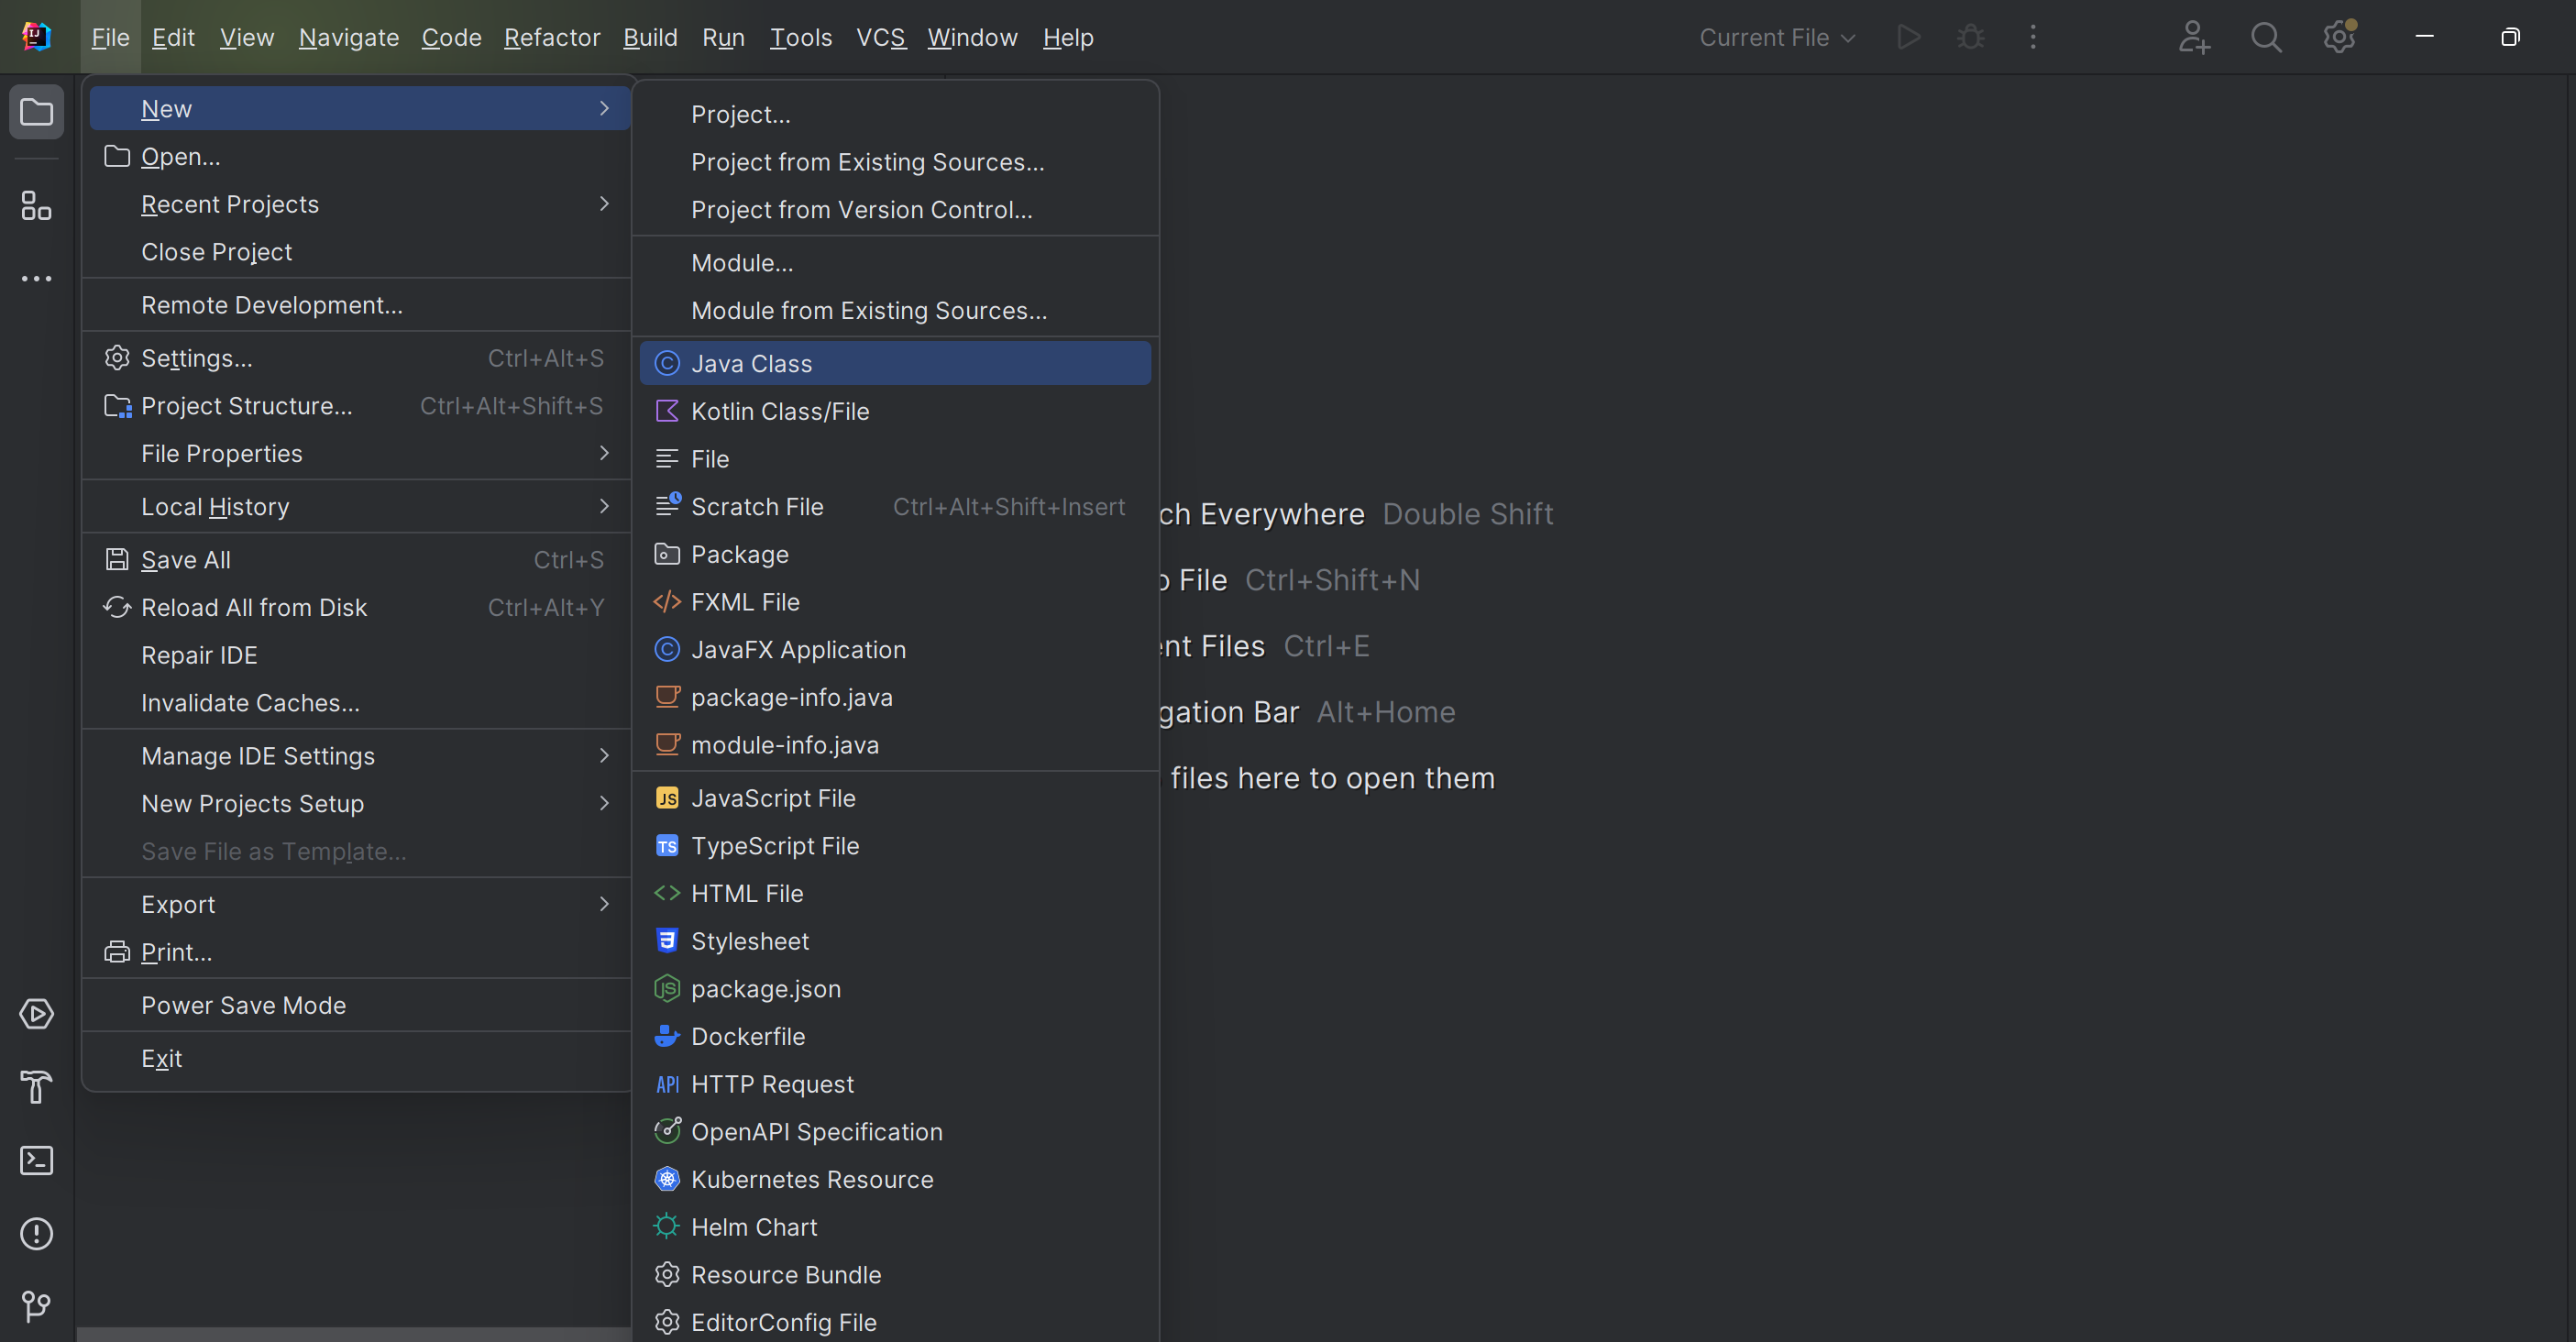Click Reload All from Disk
The width and height of the screenshot is (2576, 1342).
click(x=360, y=608)
